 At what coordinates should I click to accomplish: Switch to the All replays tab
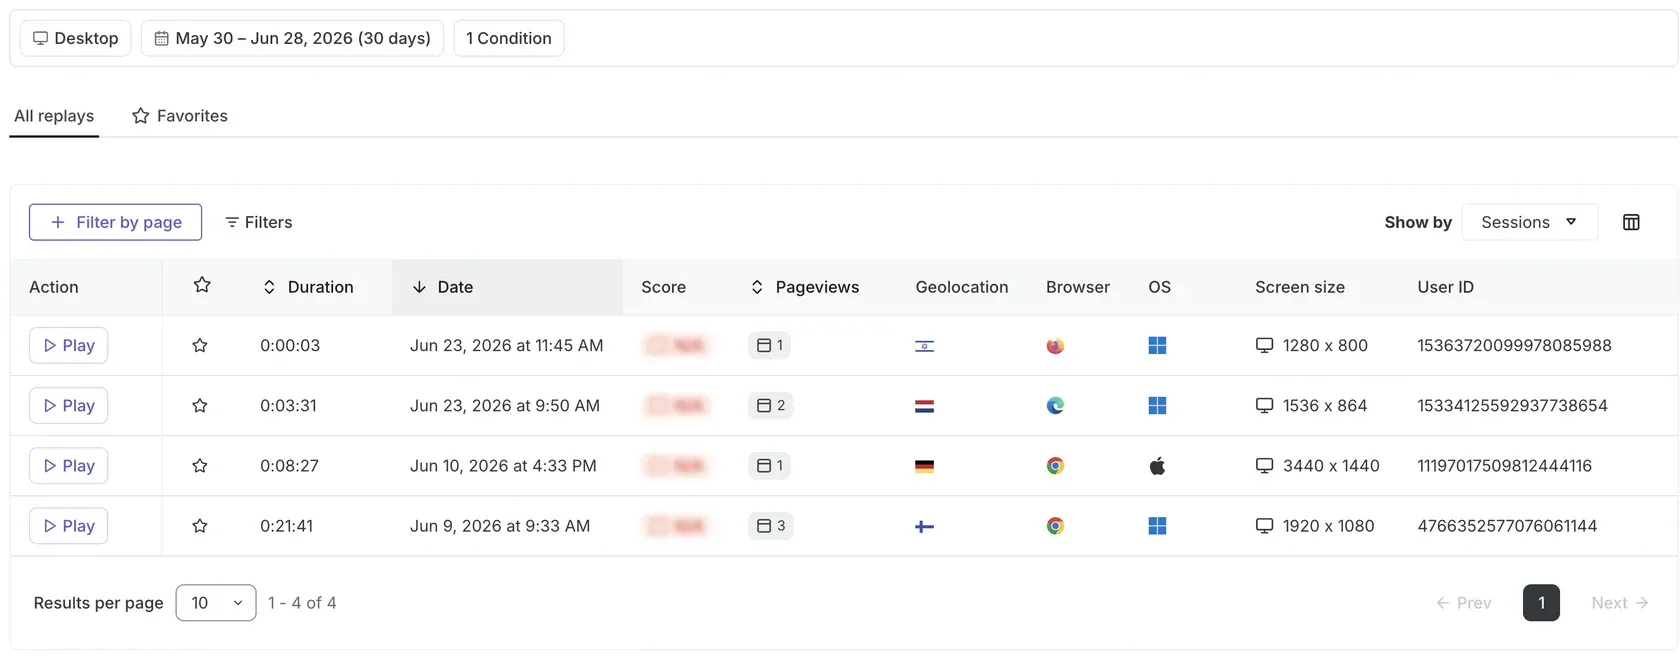tap(54, 116)
